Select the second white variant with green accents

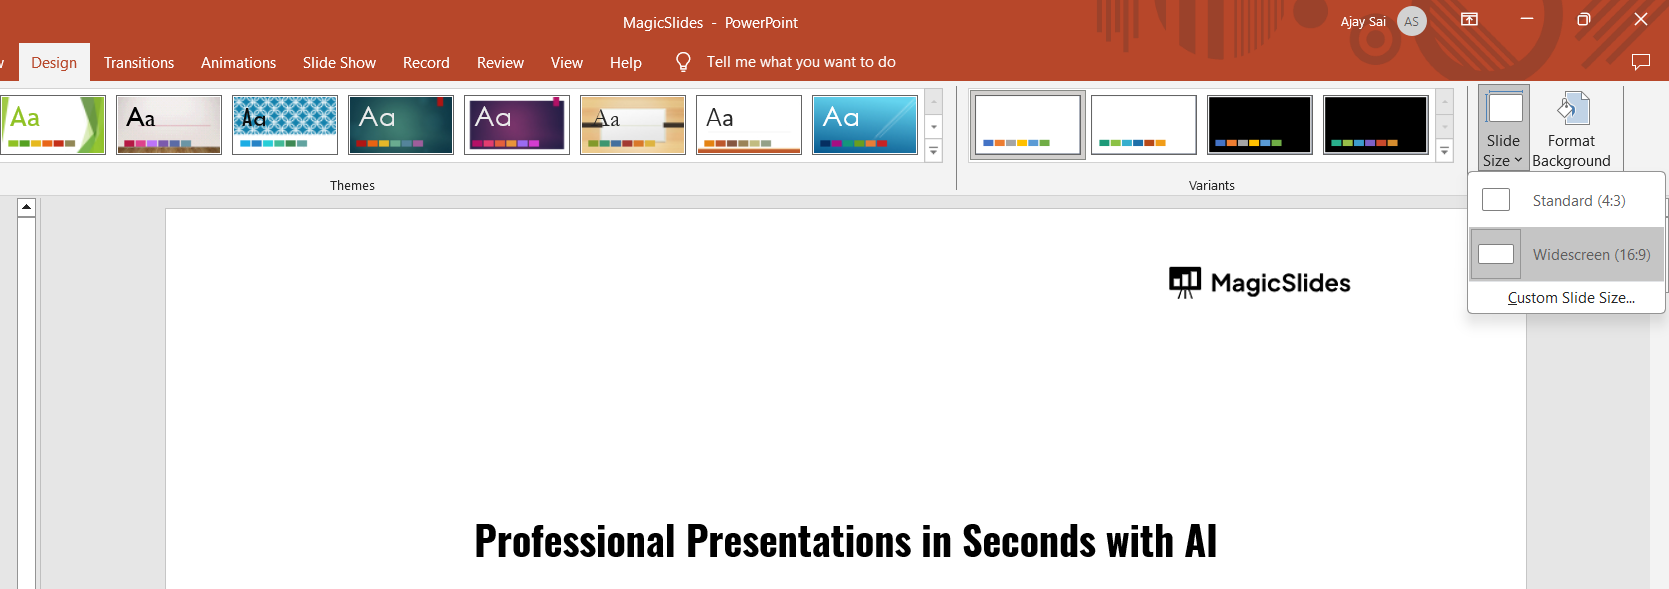(1144, 125)
